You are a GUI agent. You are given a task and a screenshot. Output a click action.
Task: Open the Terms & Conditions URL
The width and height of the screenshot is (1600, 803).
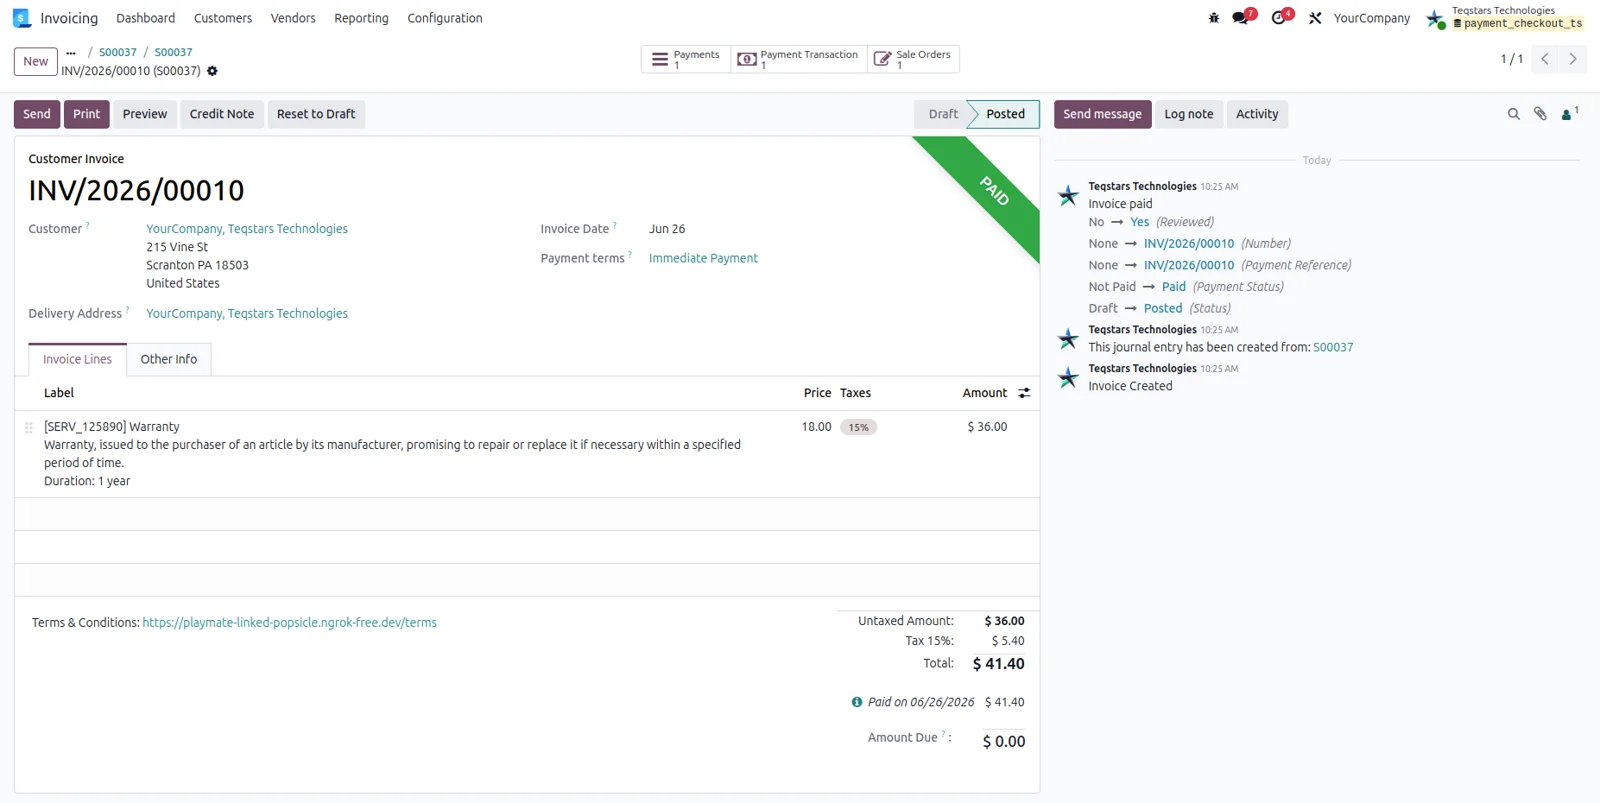click(x=289, y=622)
